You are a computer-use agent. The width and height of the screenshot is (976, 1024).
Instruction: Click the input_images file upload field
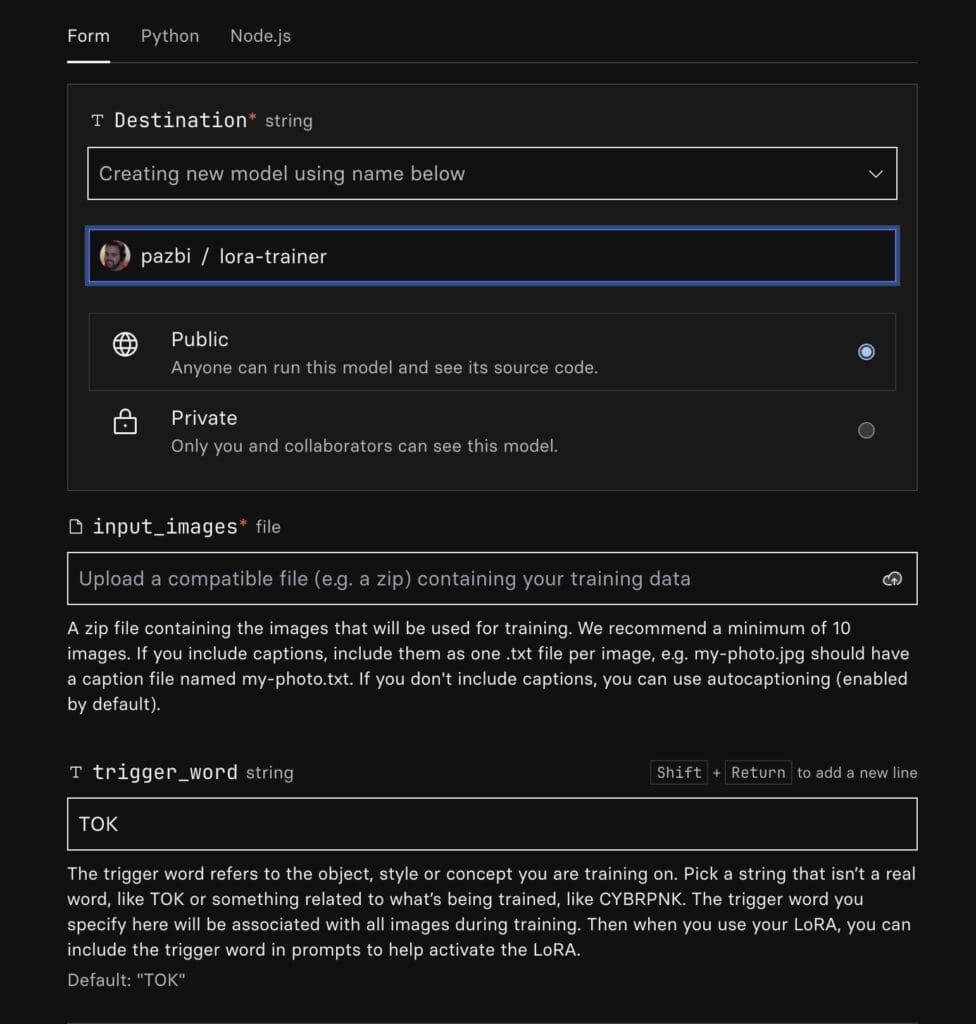pyautogui.click(x=492, y=579)
